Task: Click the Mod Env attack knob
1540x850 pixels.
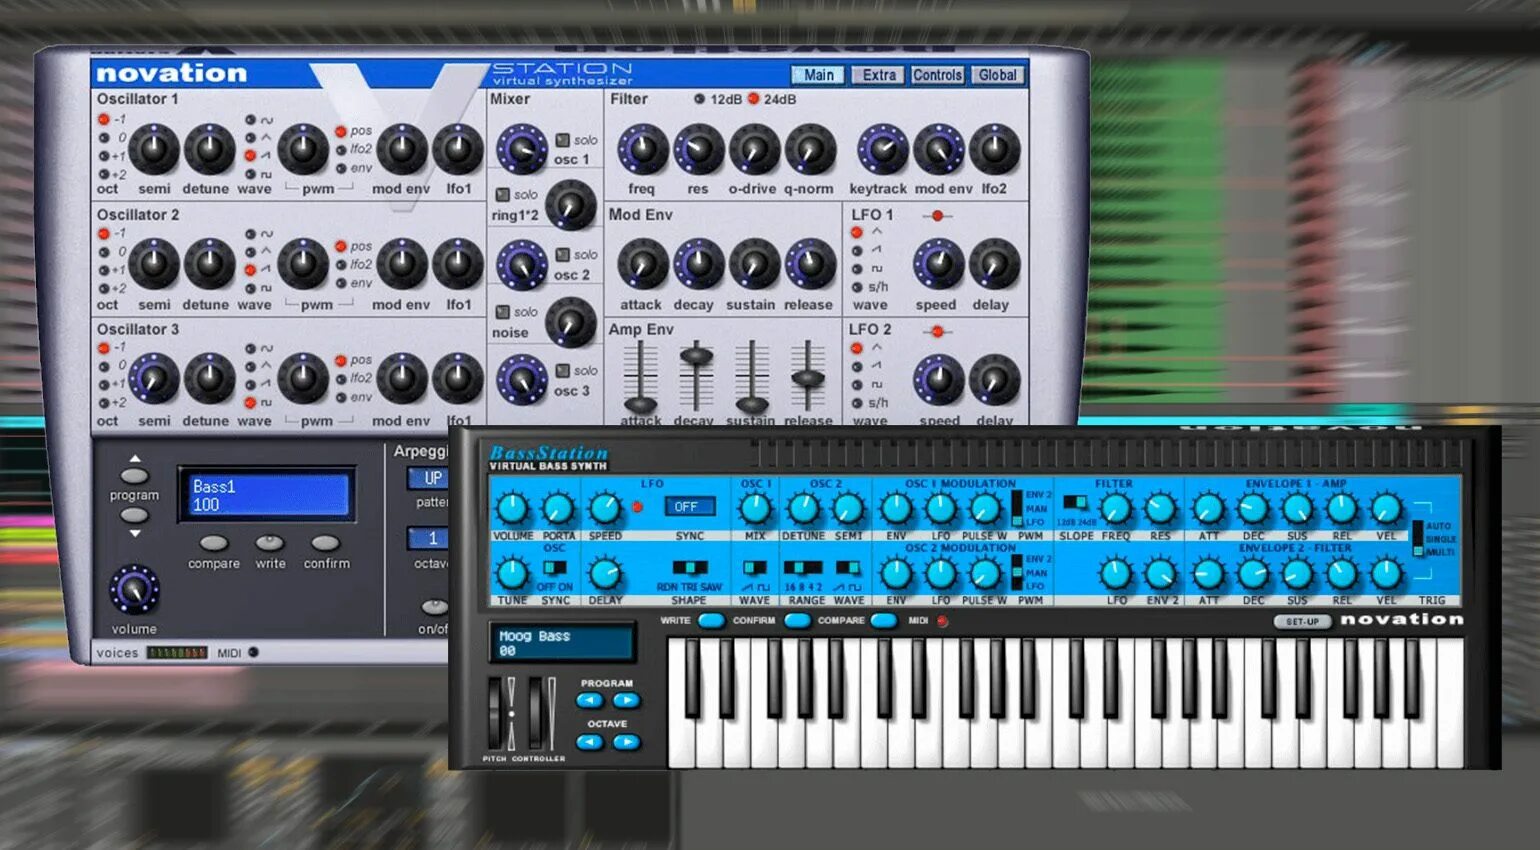Action: [x=642, y=265]
